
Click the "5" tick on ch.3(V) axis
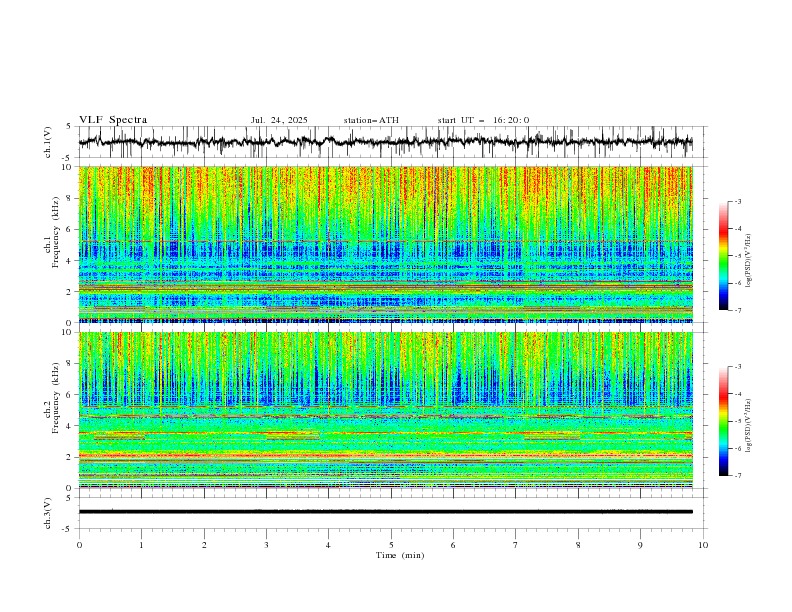tap(69, 498)
